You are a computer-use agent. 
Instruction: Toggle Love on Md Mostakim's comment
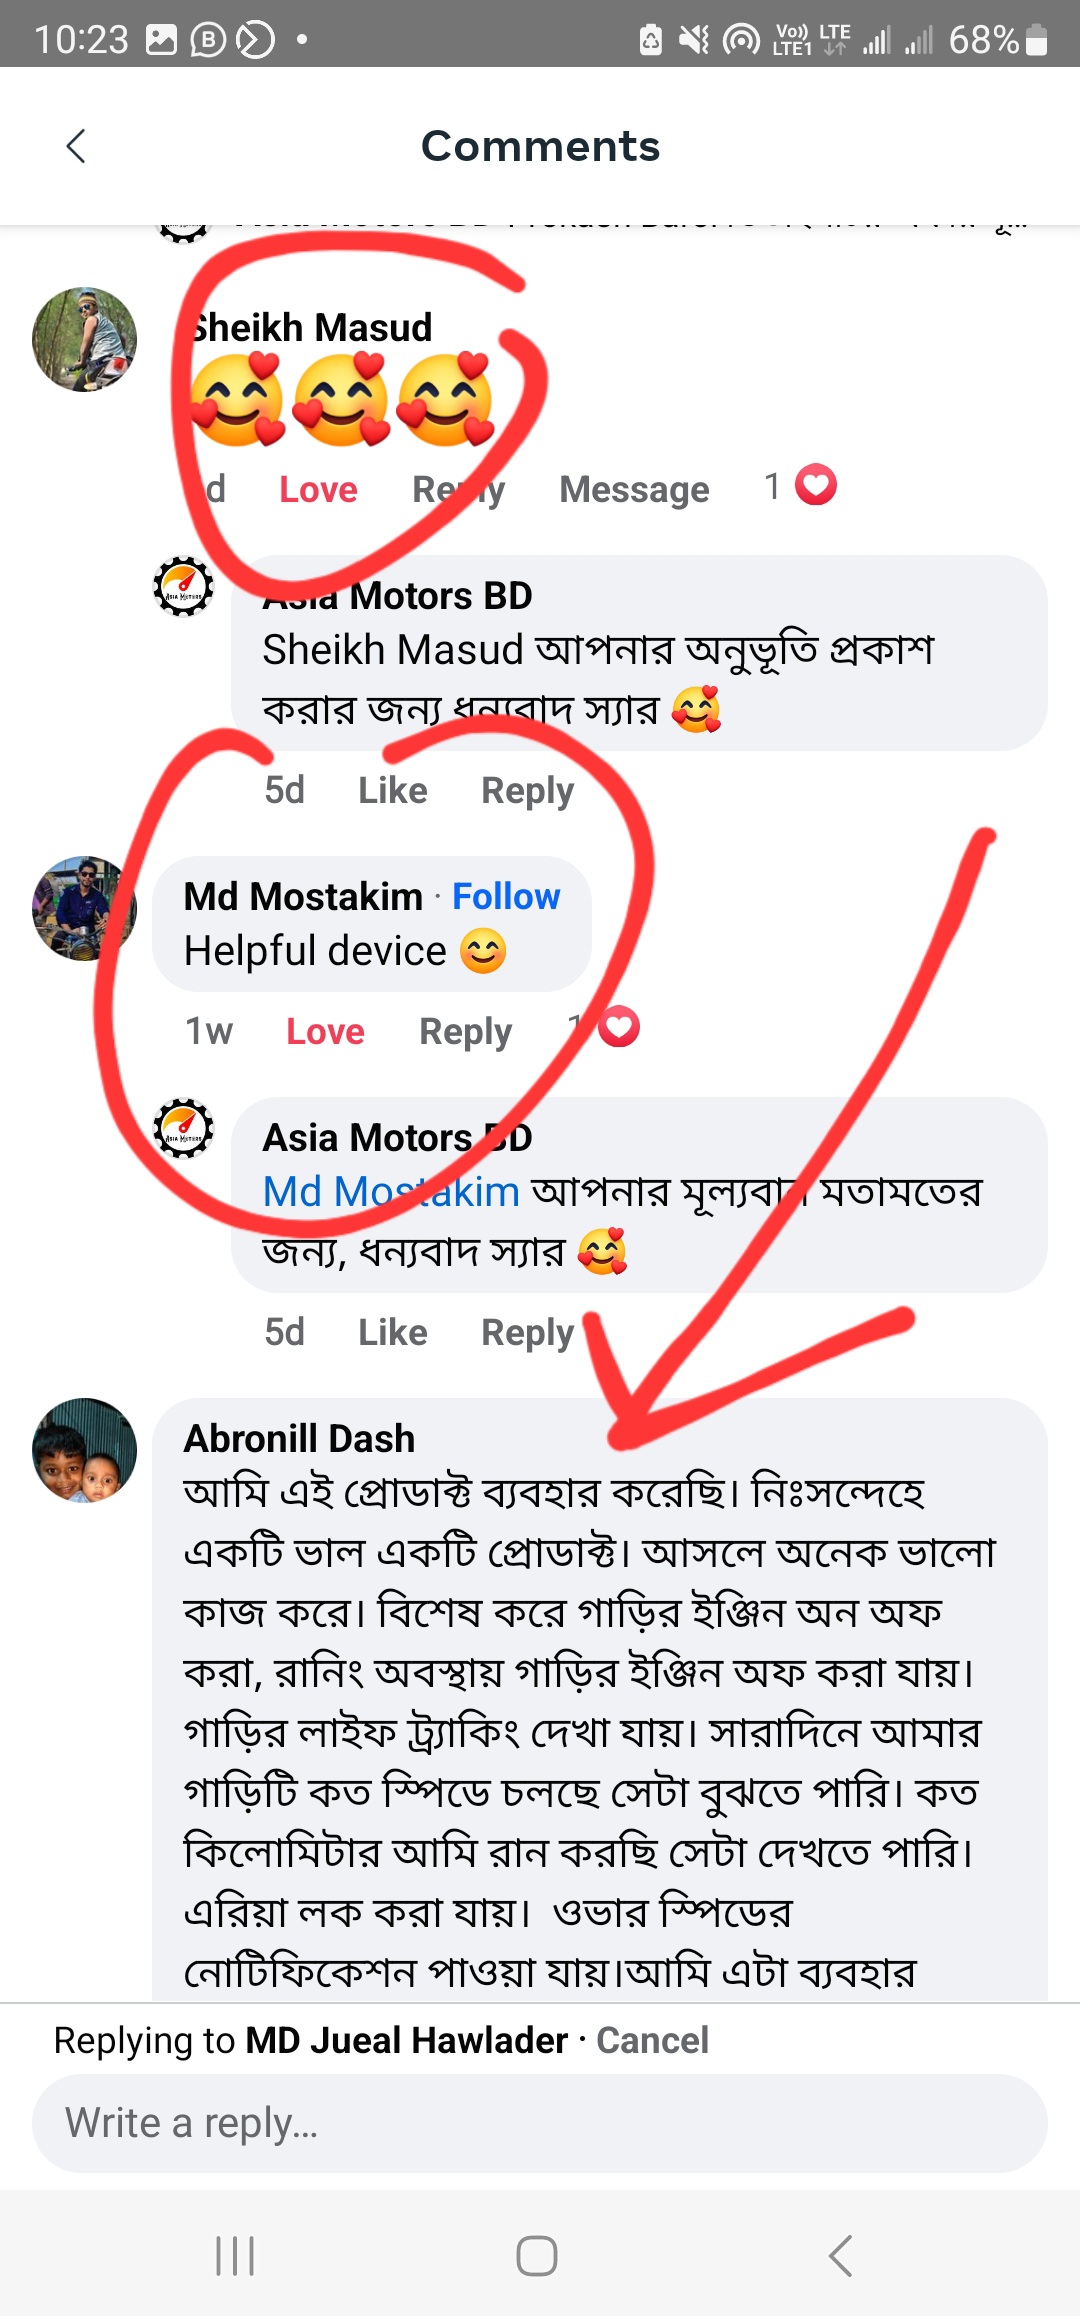coord(325,1032)
